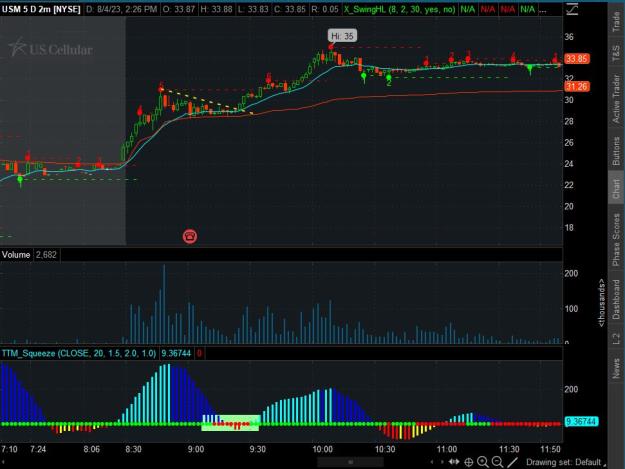Image resolution: width=625 pixels, height=469 pixels.
Task: Click the 10:00 time axis label
Action: click(x=322, y=449)
